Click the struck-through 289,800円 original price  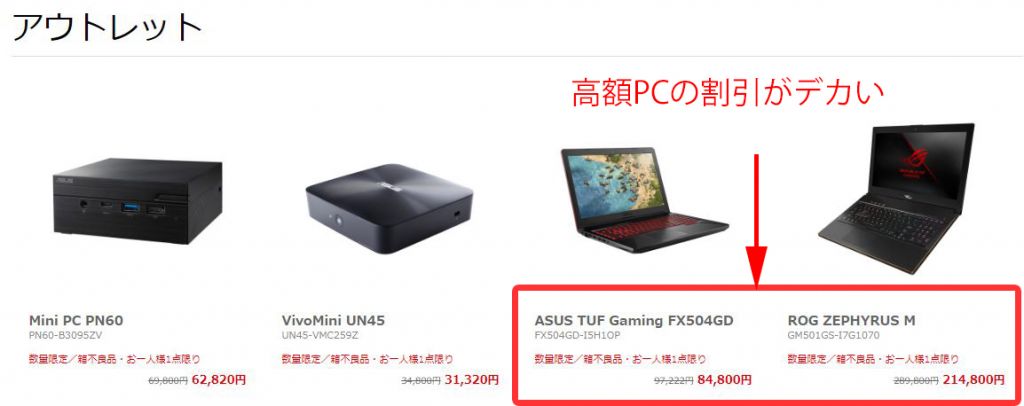tap(916, 381)
